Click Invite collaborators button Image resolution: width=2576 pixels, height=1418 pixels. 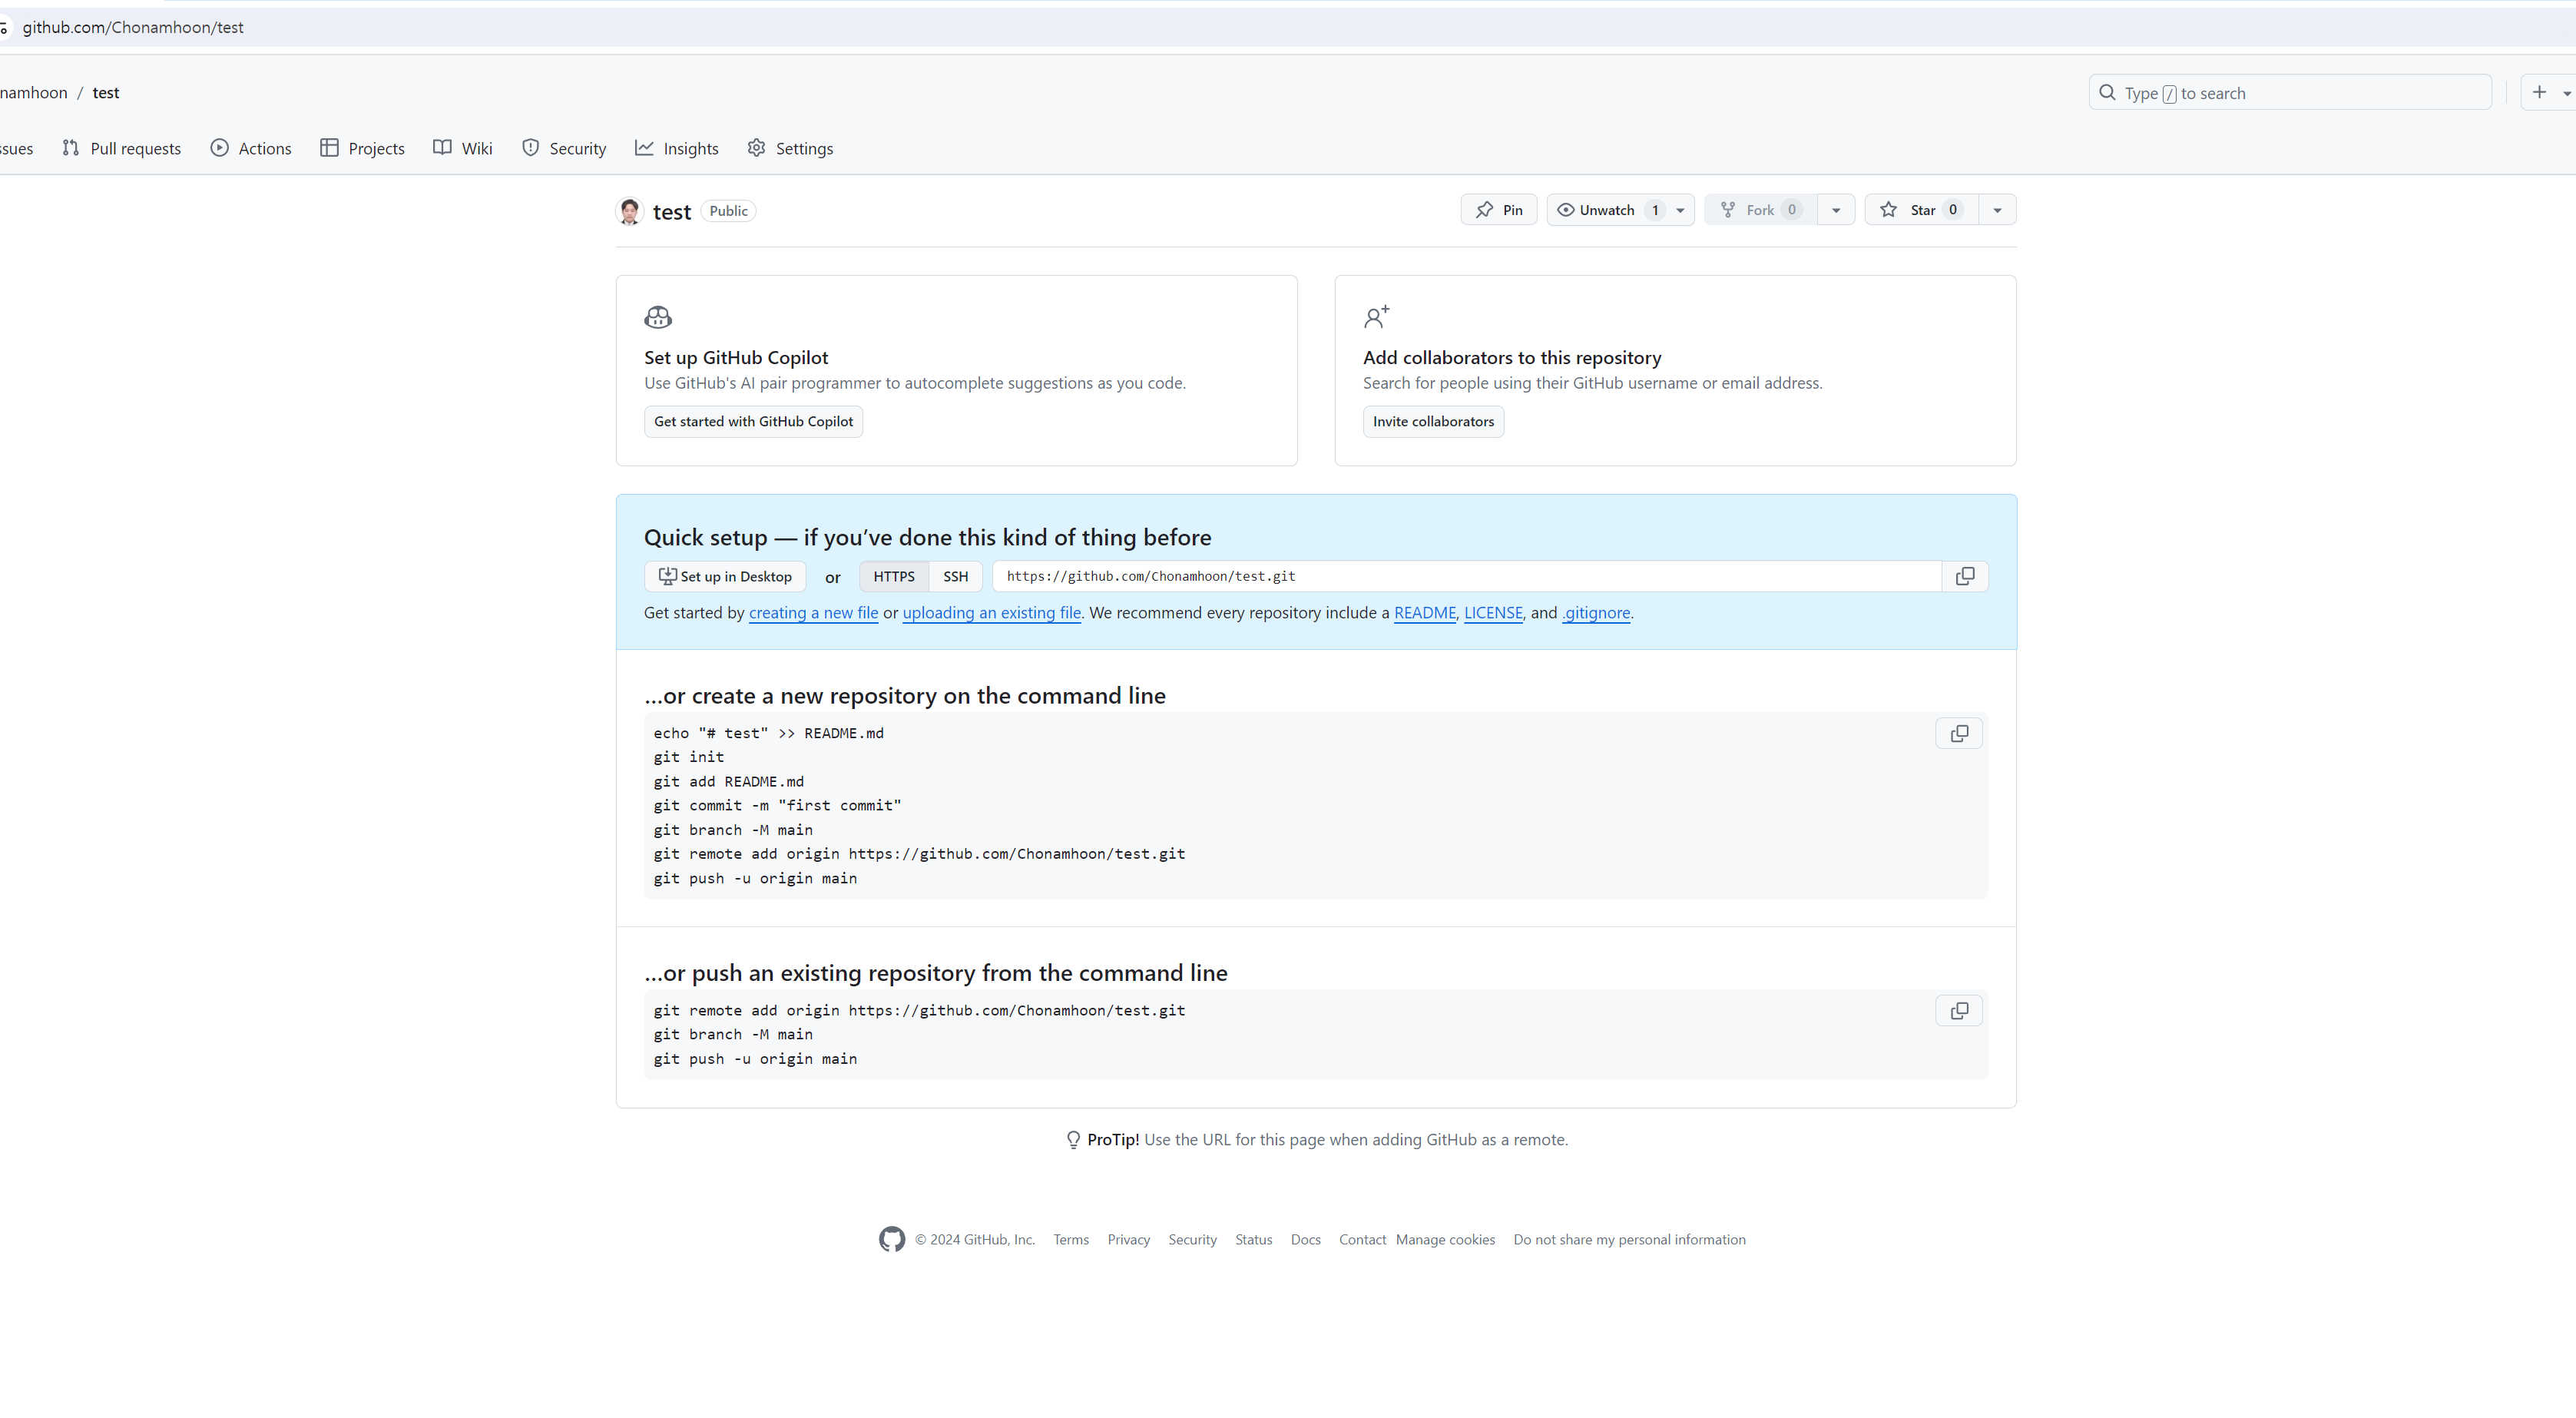pyautogui.click(x=1432, y=421)
